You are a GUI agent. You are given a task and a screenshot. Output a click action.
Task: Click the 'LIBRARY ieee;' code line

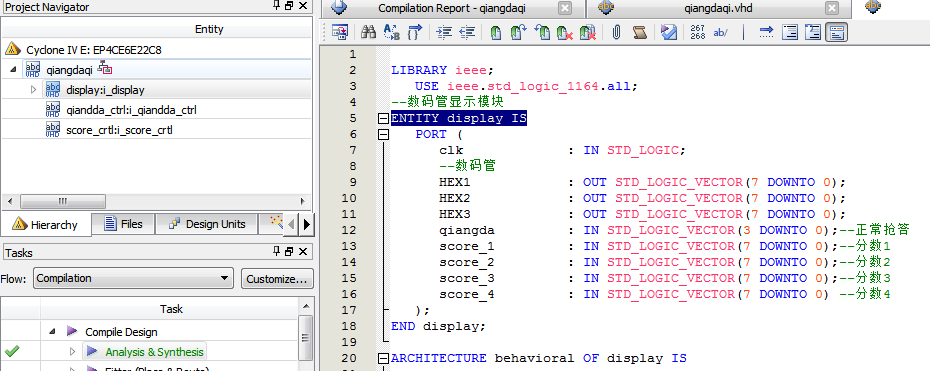442,70
